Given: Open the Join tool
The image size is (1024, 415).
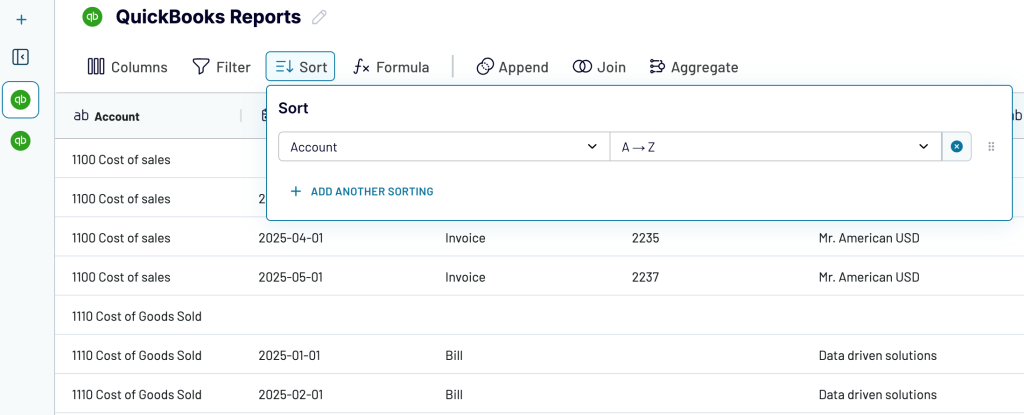Looking at the screenshot, I should 599,67.
